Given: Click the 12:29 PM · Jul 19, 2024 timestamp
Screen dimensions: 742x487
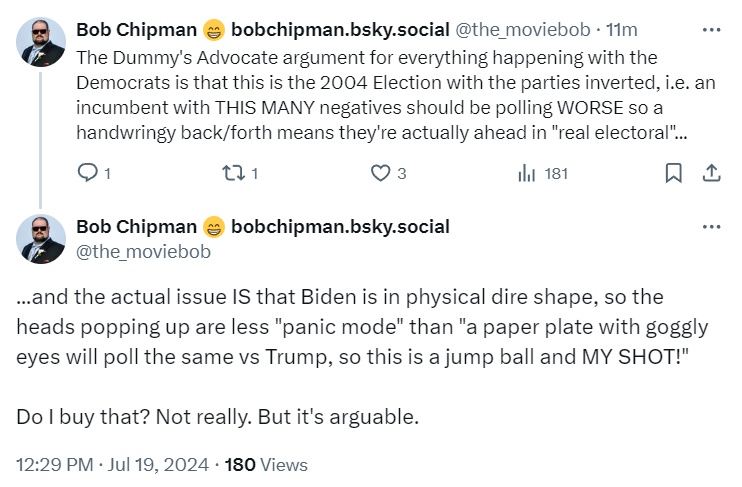Looking at the screenshot, I should click(x=112, y=465).
